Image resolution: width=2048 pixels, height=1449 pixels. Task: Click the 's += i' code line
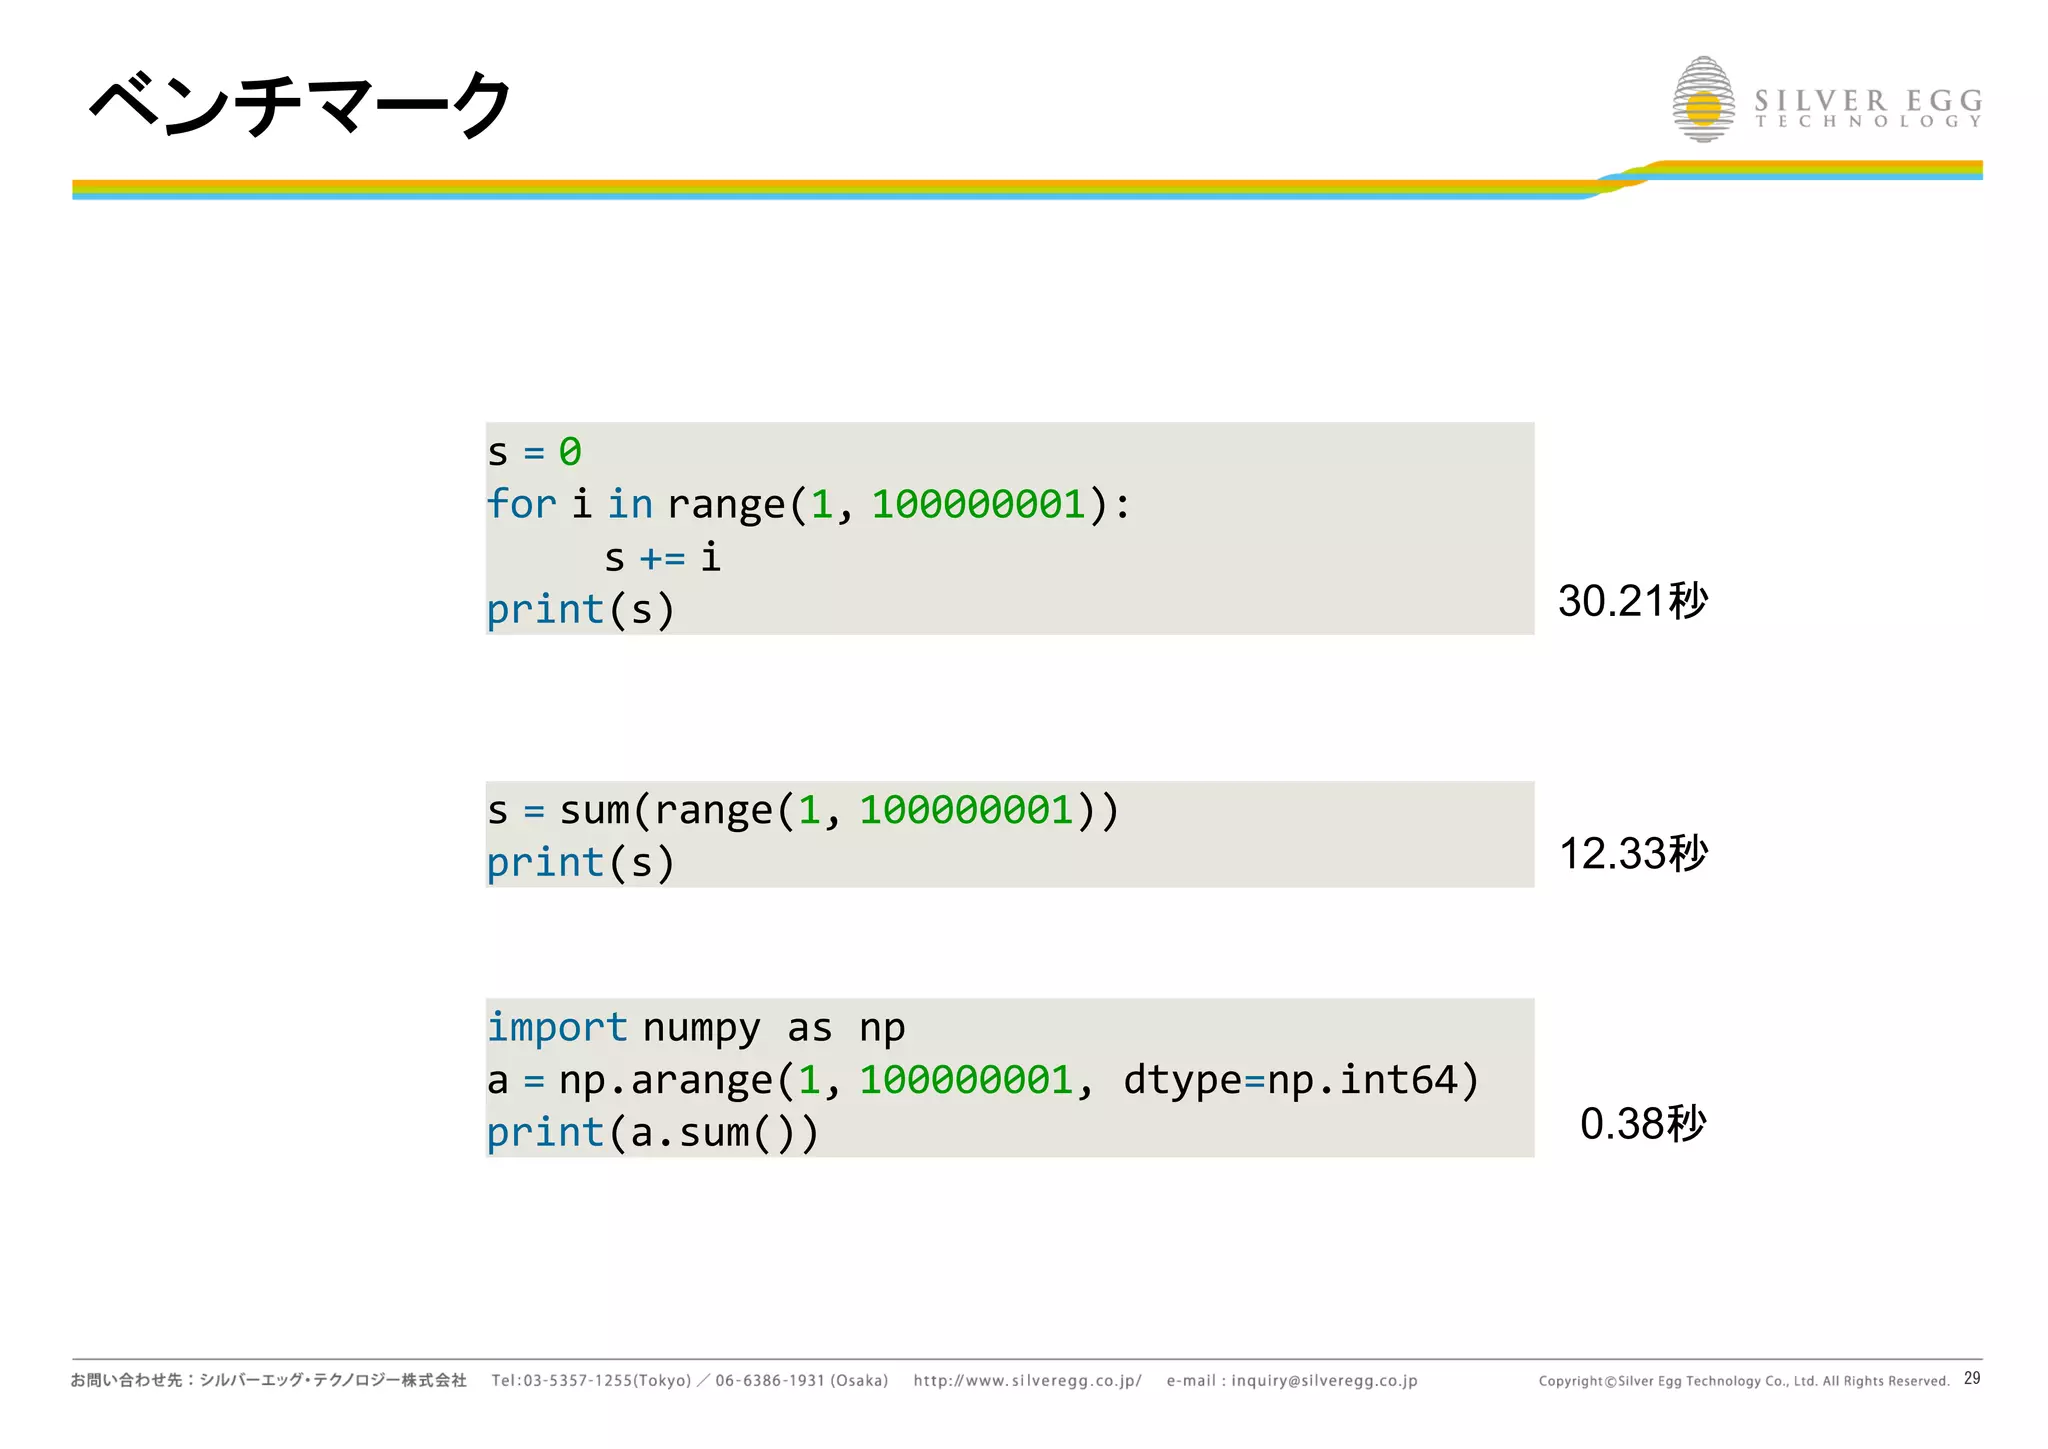pyautogui.click(x=662, y=557)
